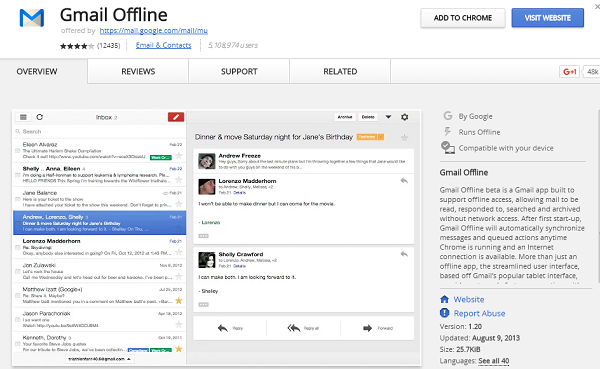Click the orange label tag on the subject

pyautogui.click(x=370, y=137)
